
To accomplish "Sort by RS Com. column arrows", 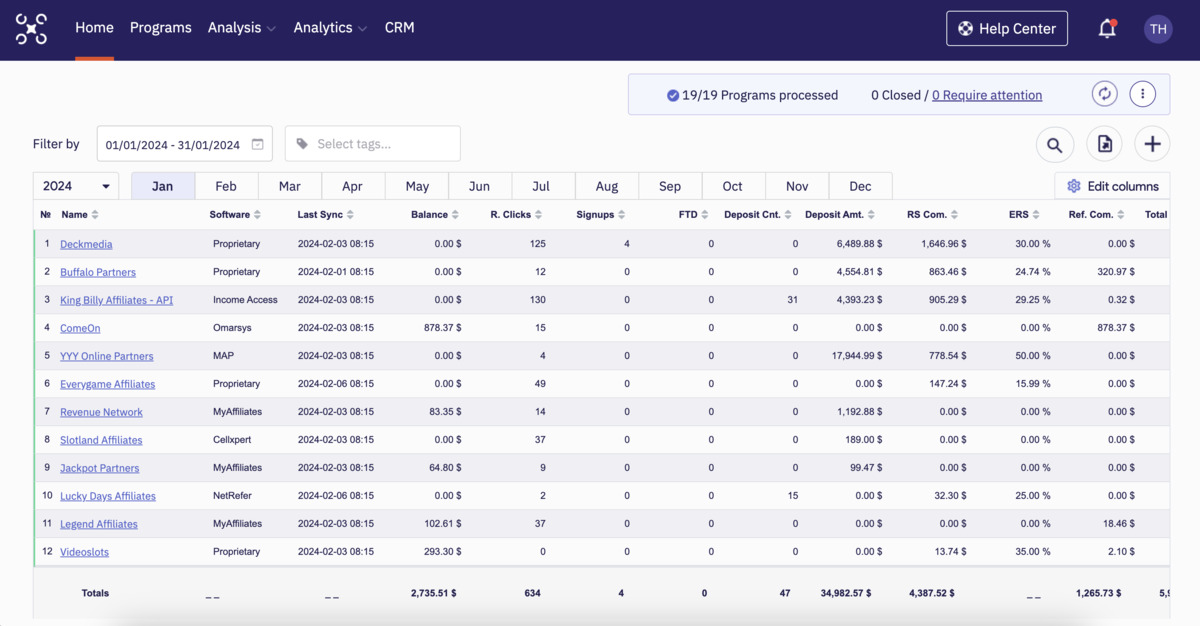I will pos(955,215).
